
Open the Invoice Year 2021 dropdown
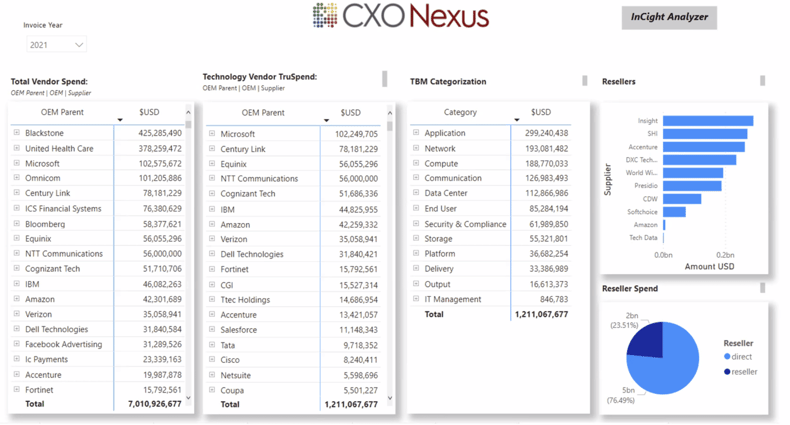(x=56, y=45)
